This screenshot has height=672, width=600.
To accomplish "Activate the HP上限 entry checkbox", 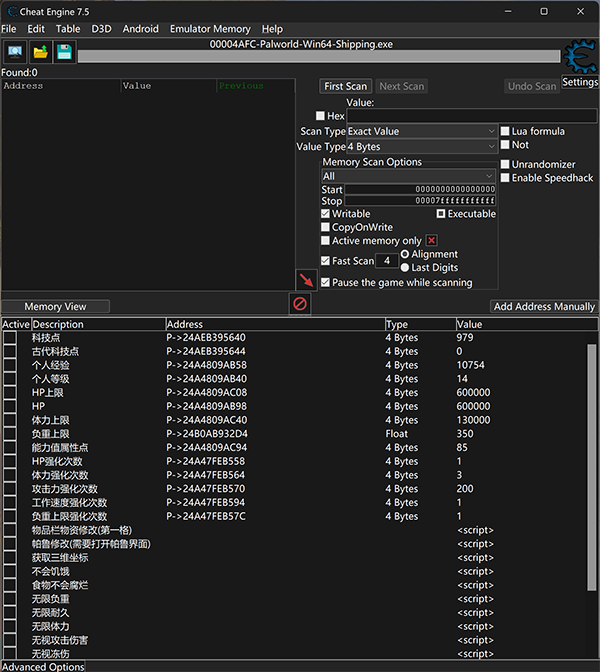I will 10,393.
